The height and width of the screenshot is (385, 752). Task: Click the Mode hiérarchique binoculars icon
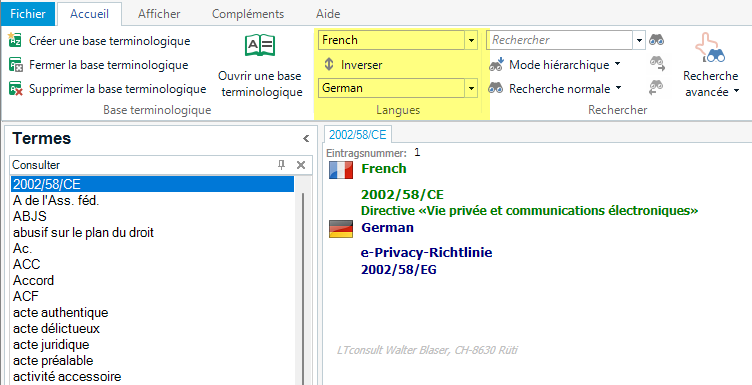coord(496,64)
